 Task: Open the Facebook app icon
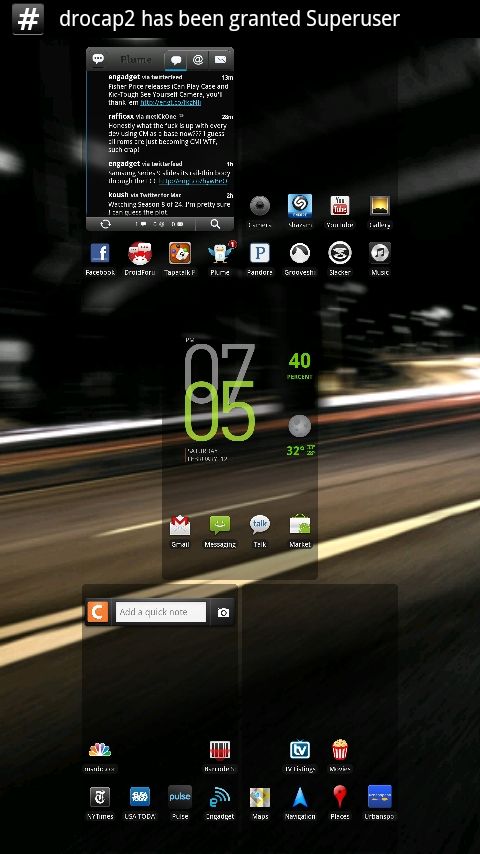100,253
